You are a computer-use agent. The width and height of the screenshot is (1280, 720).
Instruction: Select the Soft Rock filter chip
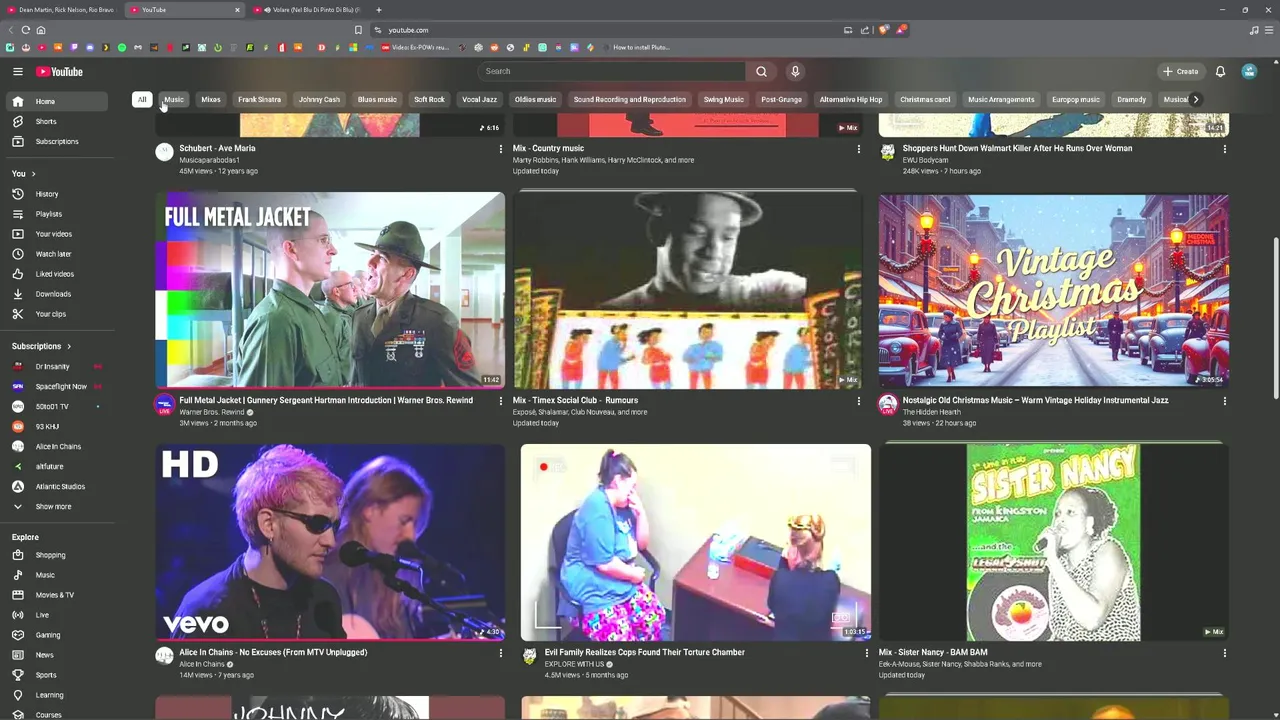(x=429, y=99)
